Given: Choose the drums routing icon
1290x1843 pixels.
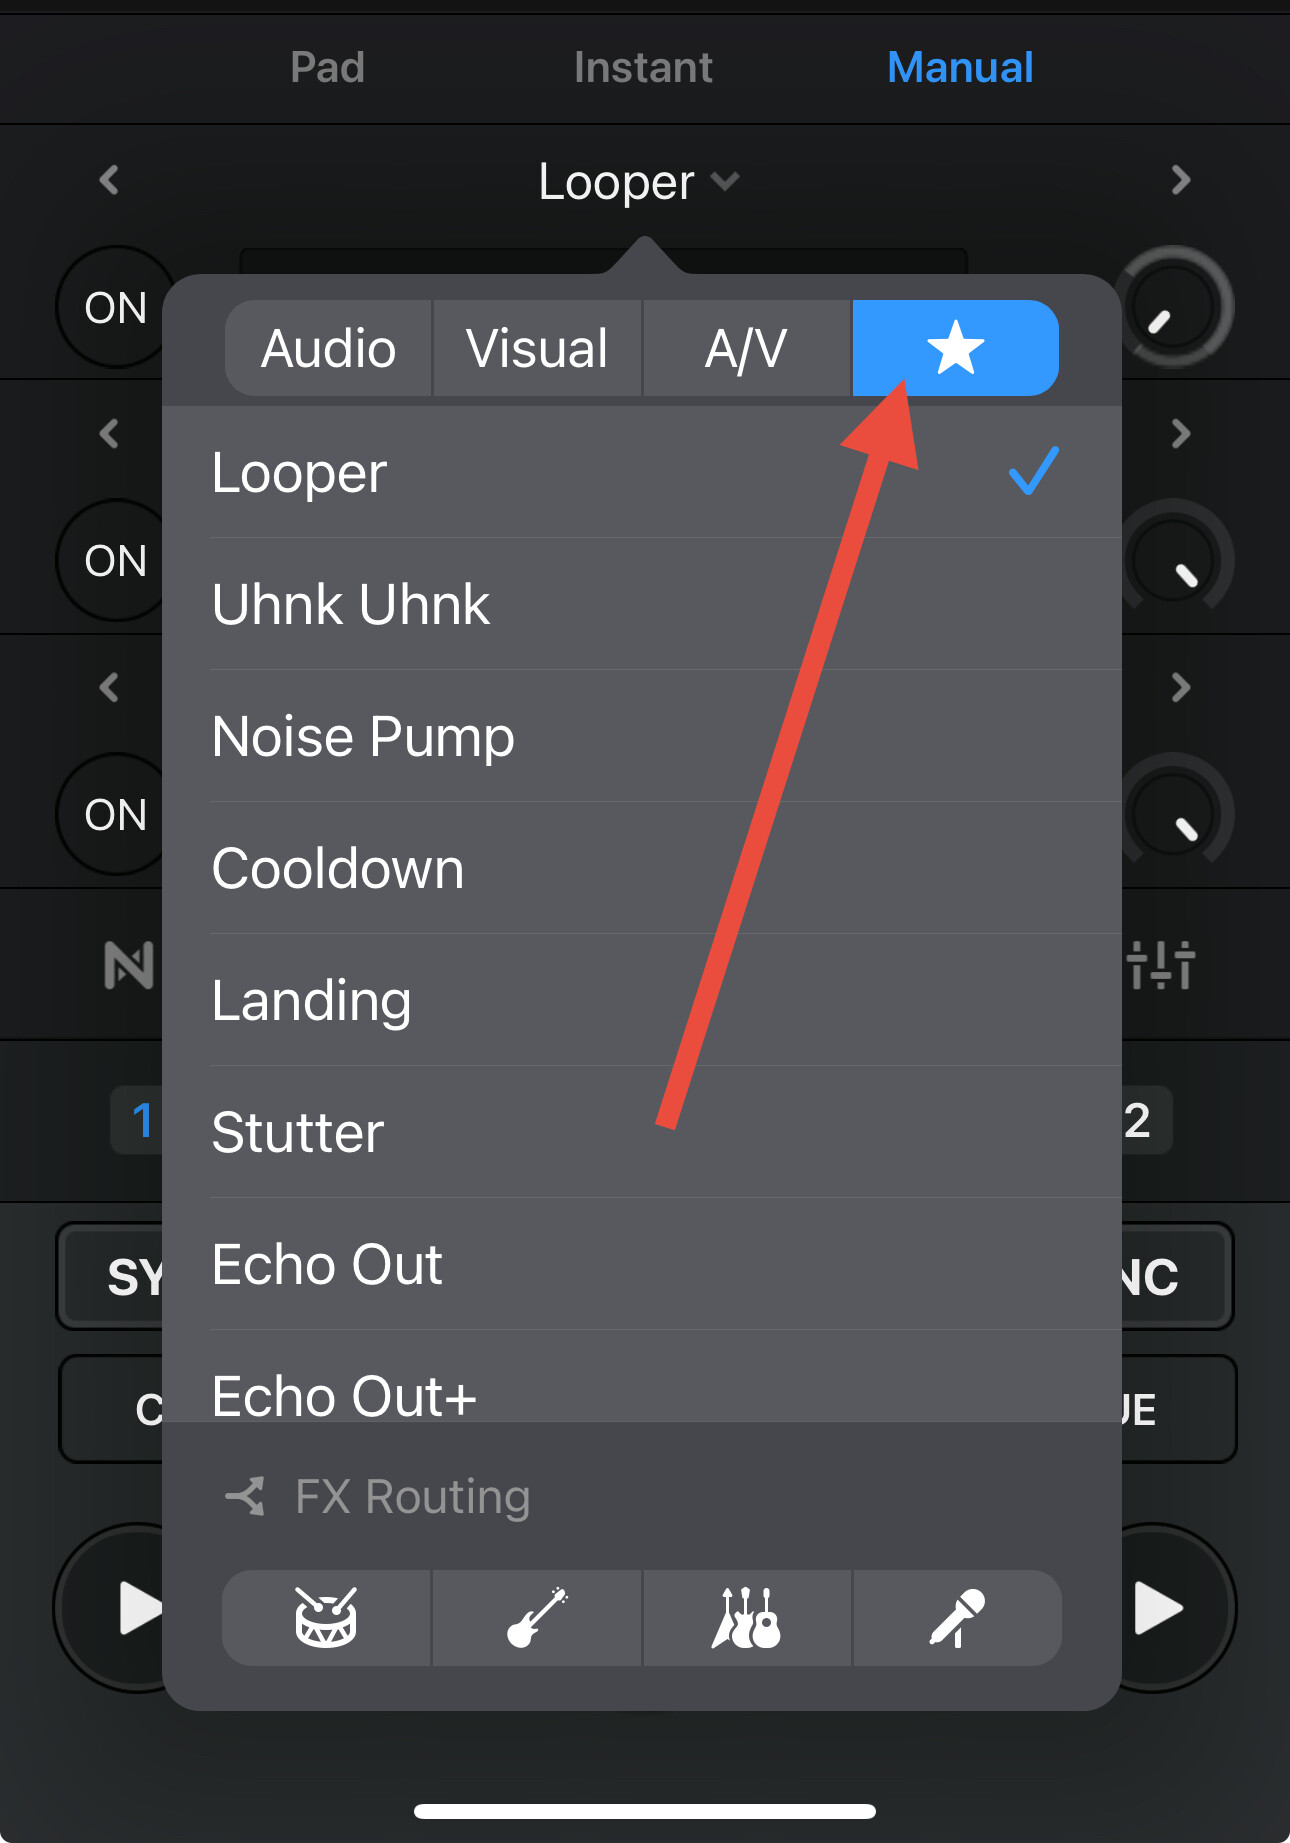Looking at the screenshot, I should (327, 1617).
